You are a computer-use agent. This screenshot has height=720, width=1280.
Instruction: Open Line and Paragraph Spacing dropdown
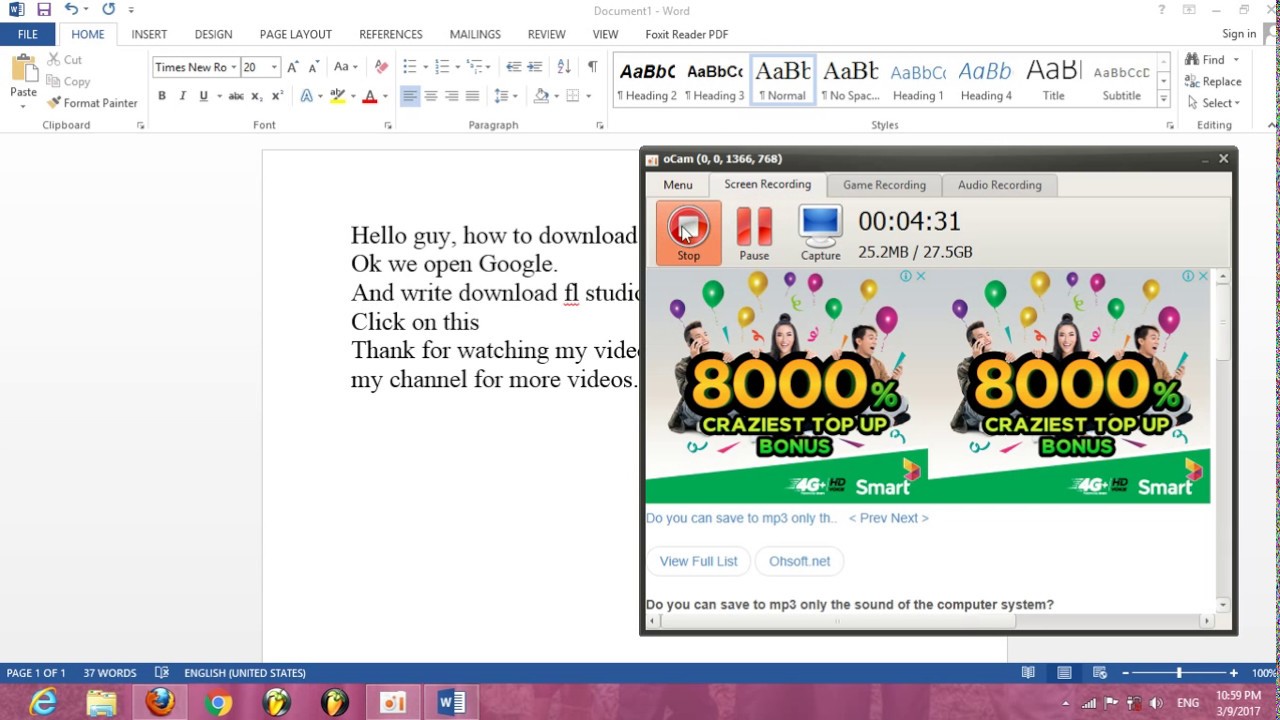pyautogui.click(x=507, y=96)
